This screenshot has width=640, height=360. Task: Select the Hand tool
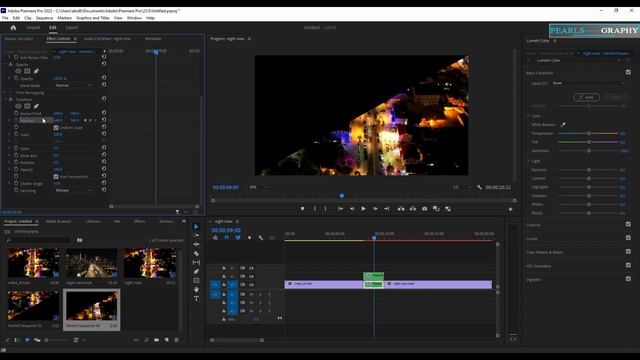196,289
